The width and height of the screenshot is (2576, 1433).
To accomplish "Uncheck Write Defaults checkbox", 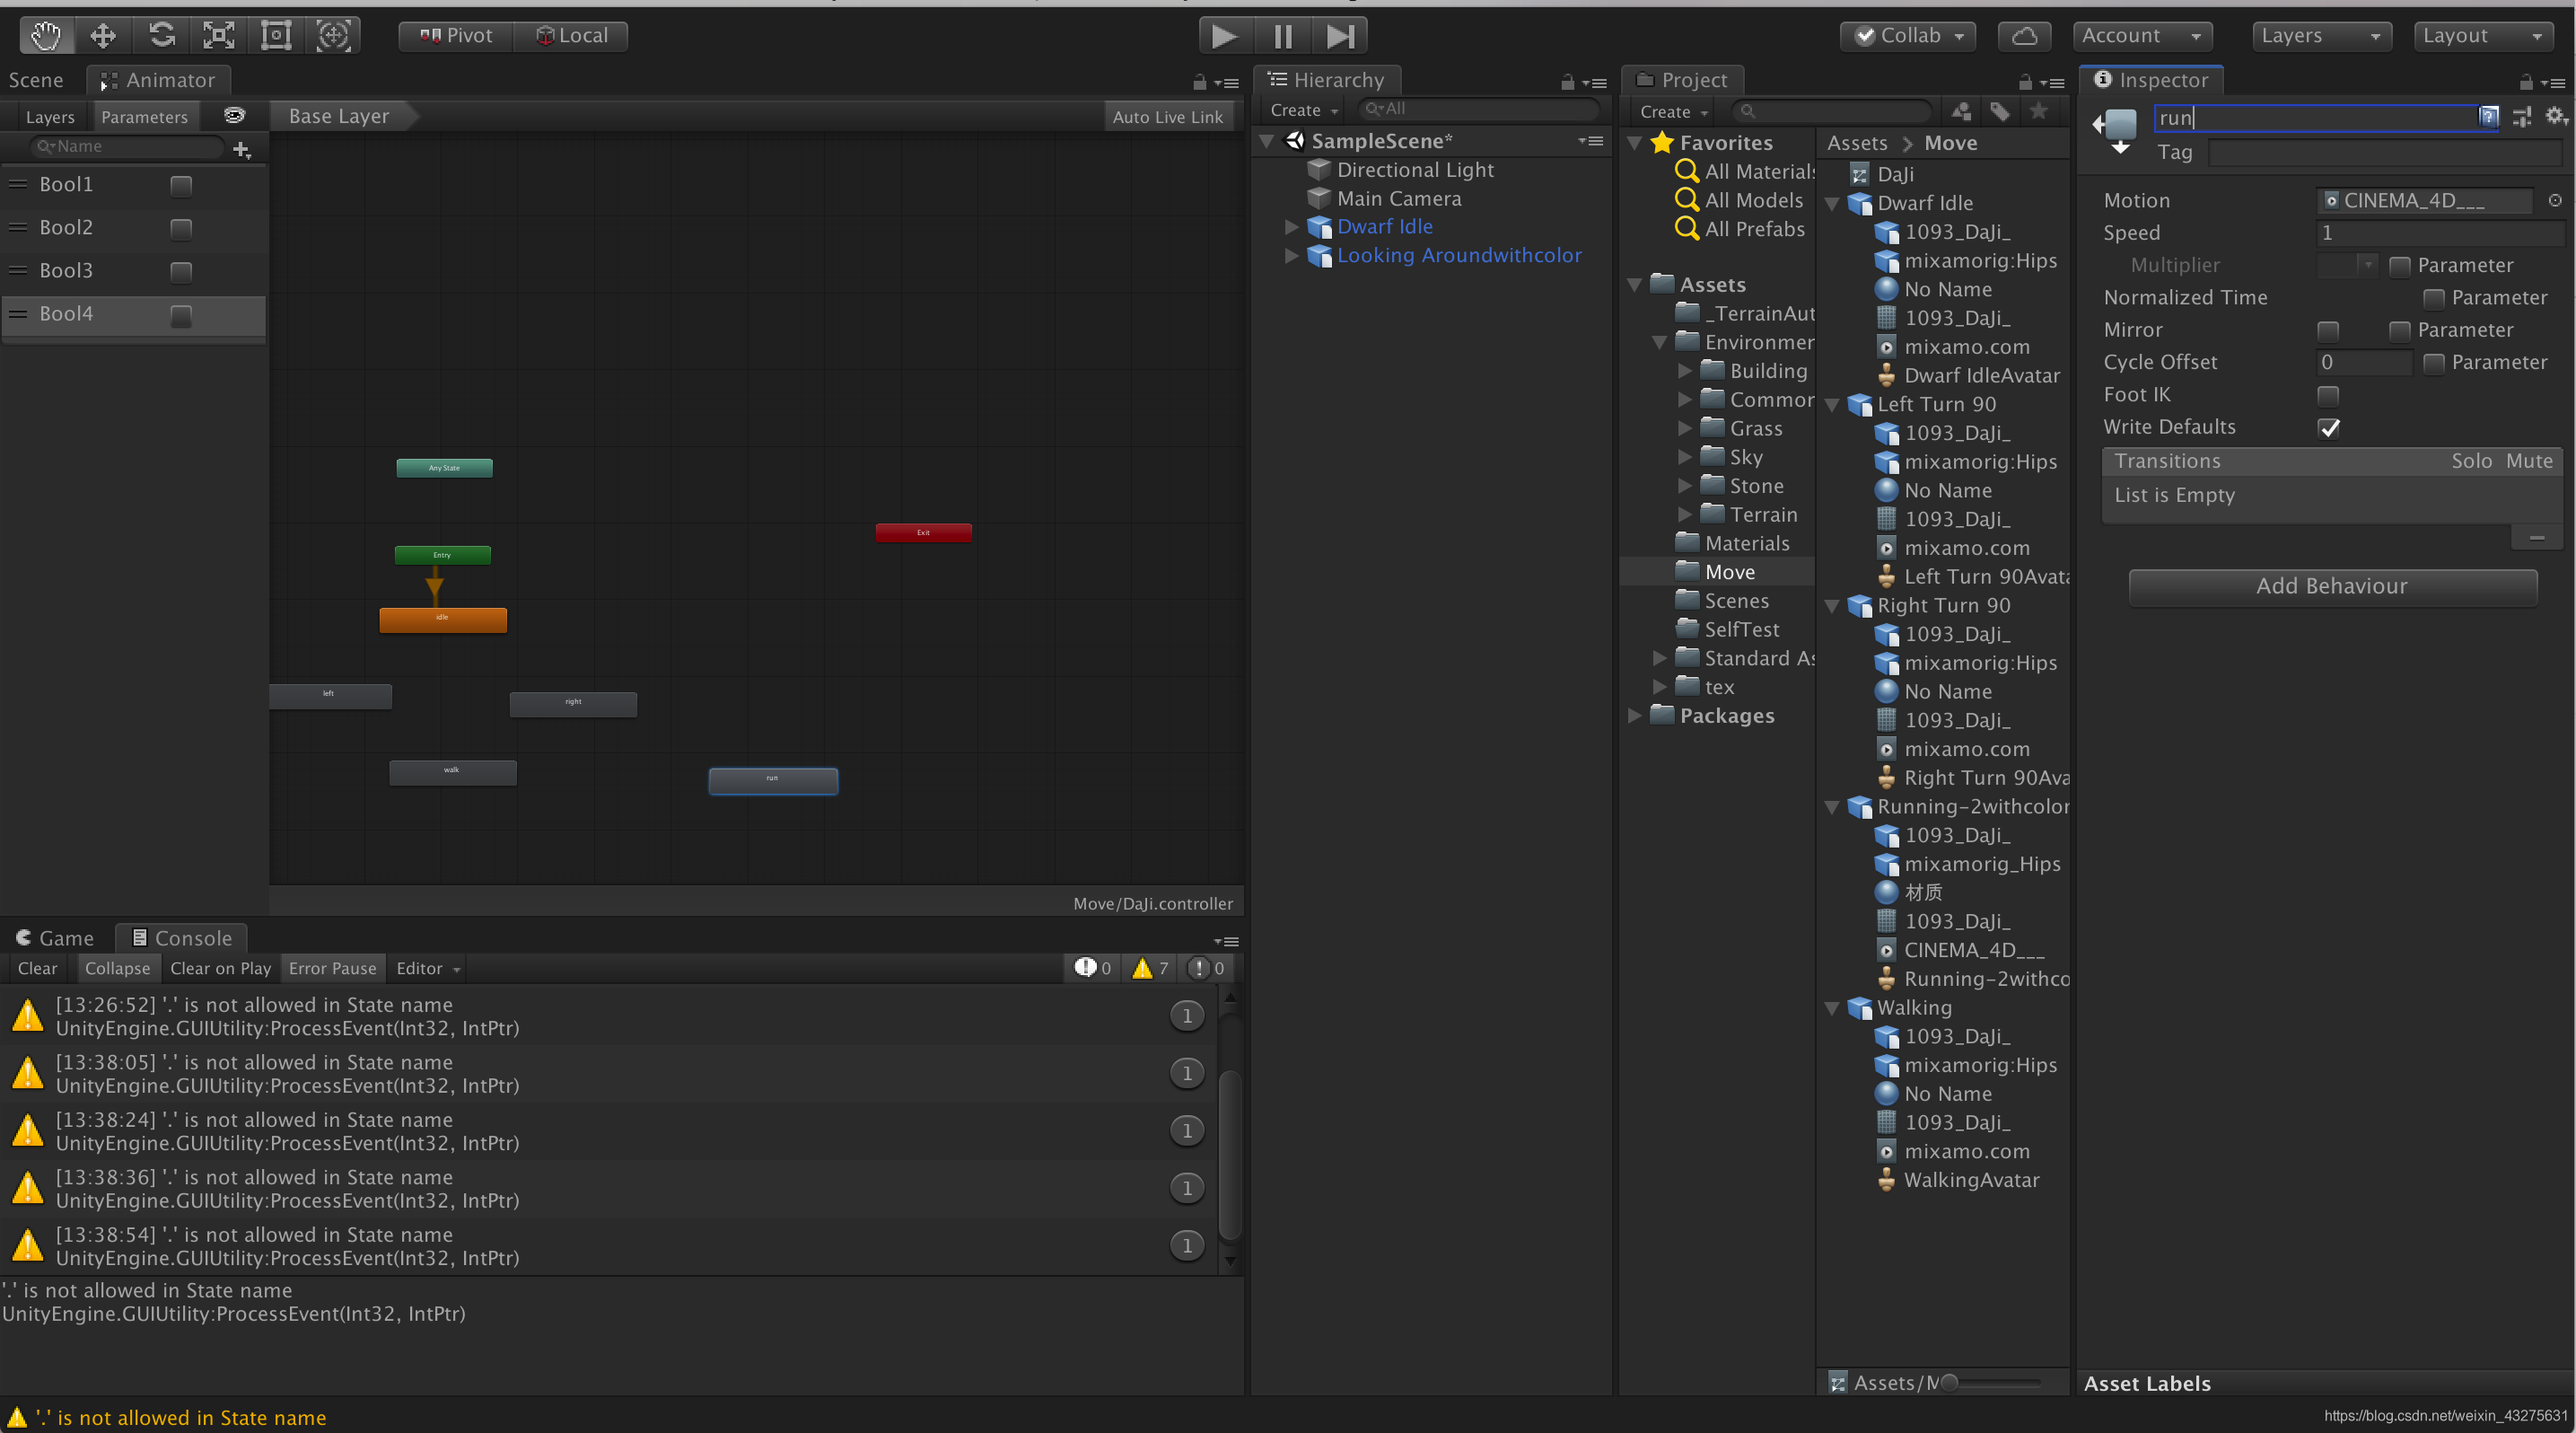I will pyautogui.click(x=2329, y=428).
